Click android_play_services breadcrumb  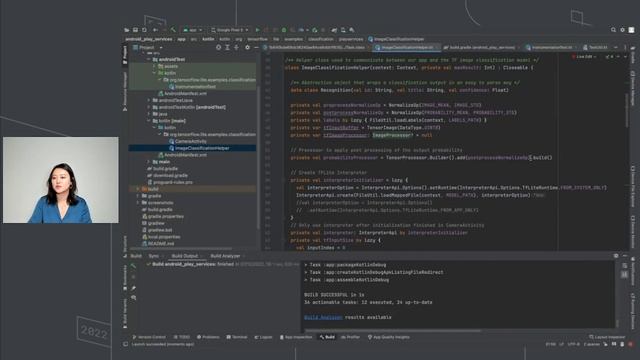click(x=149, y=39)
